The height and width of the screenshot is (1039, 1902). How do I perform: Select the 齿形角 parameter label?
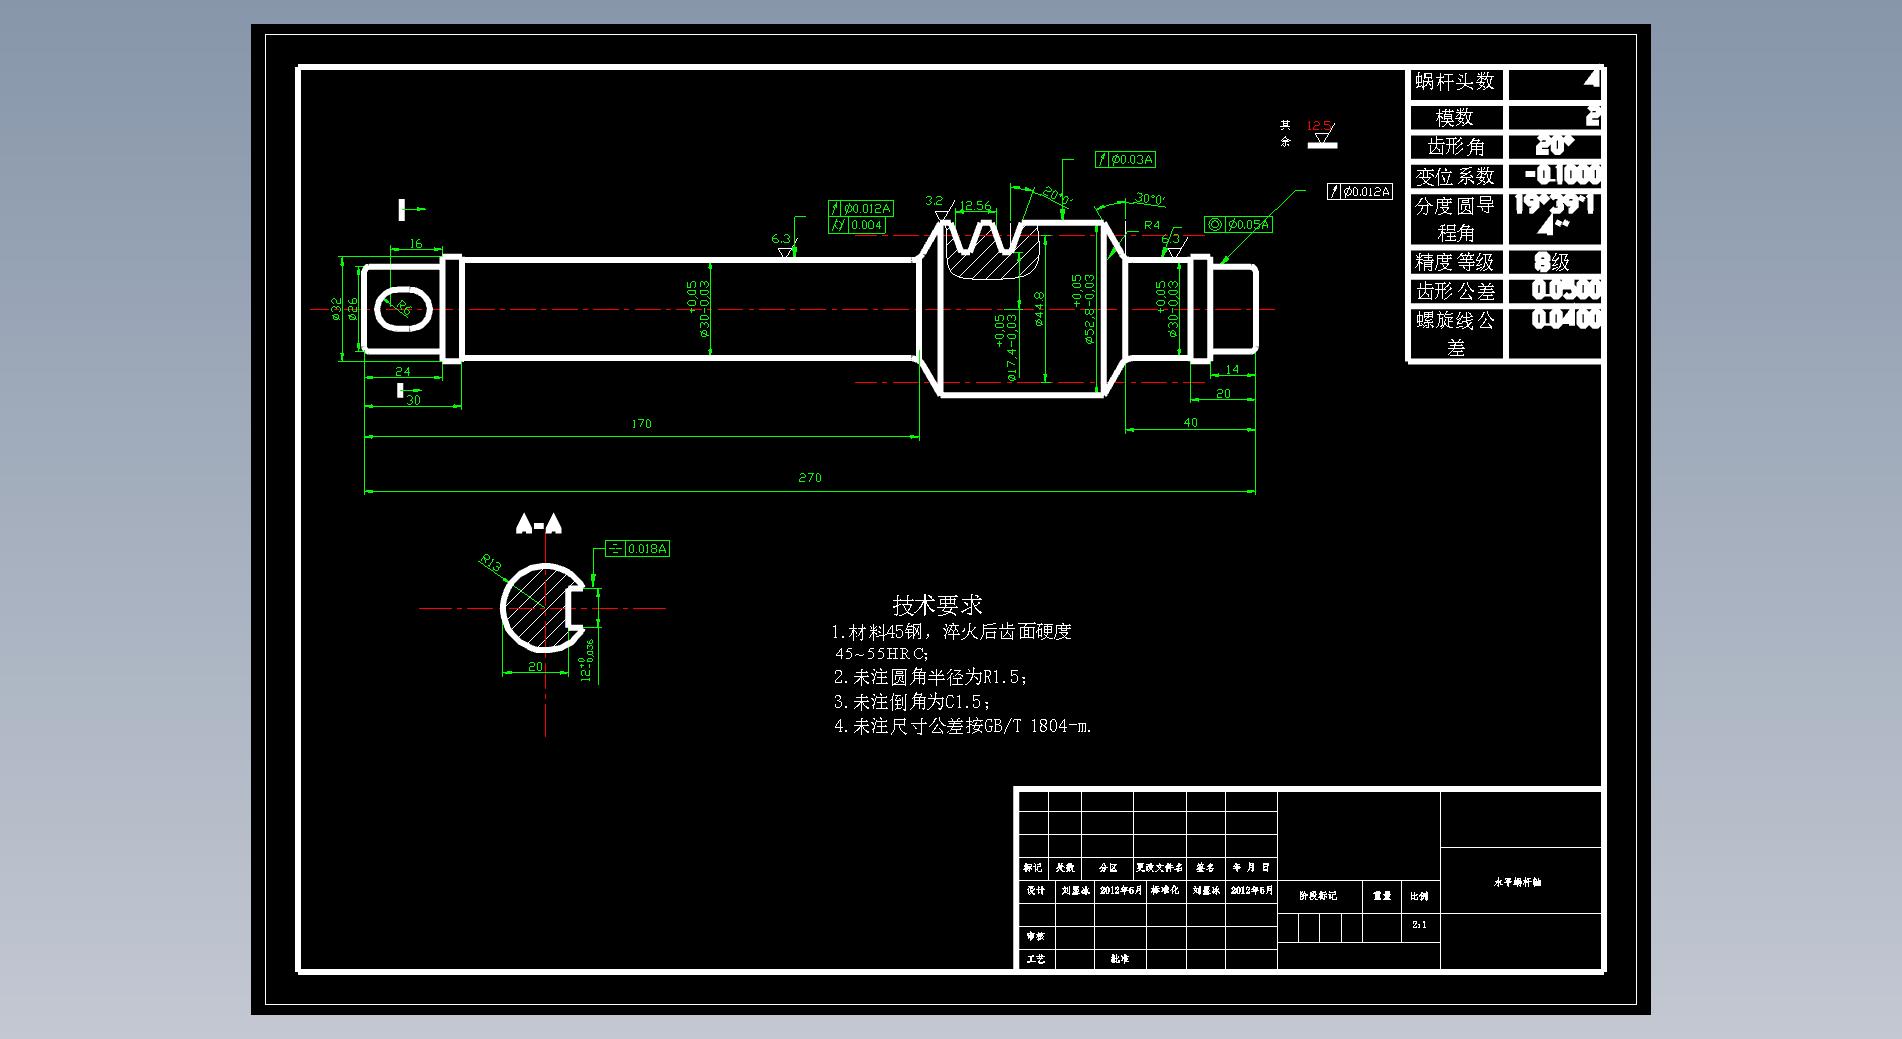click(1455, 147)
